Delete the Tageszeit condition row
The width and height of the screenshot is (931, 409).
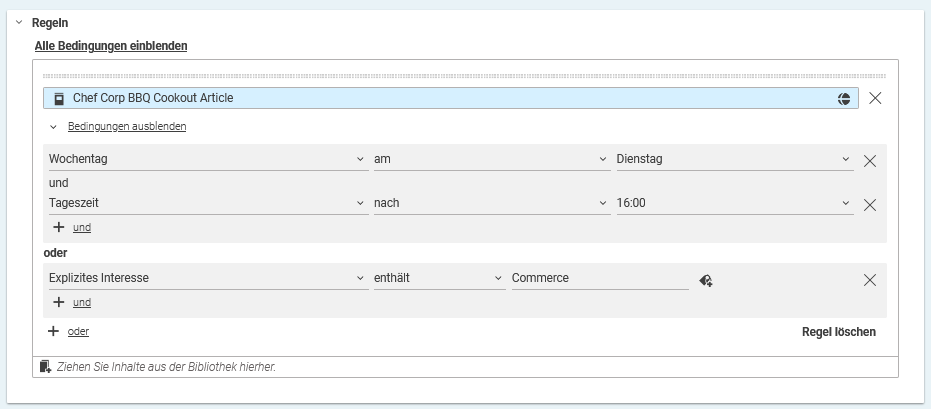tap(869, 204)
